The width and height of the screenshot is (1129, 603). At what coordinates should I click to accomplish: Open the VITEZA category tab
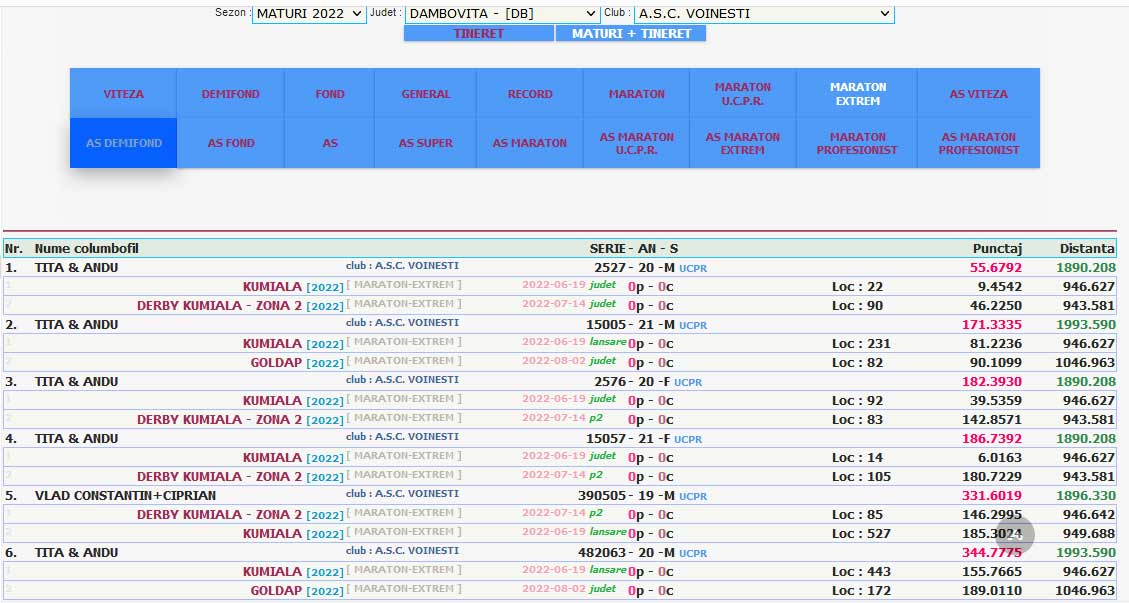tap(123, 94)
